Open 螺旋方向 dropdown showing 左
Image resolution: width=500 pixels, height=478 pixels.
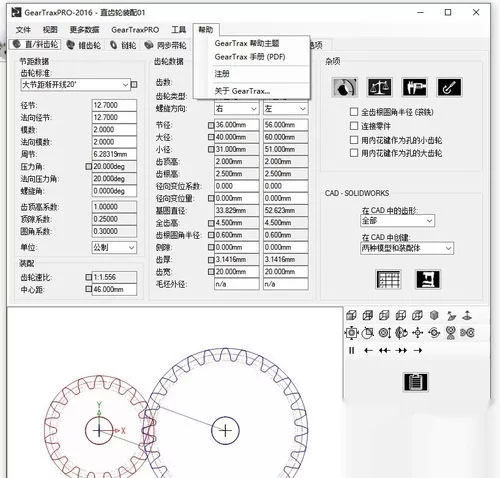click(x=285, y=109)
